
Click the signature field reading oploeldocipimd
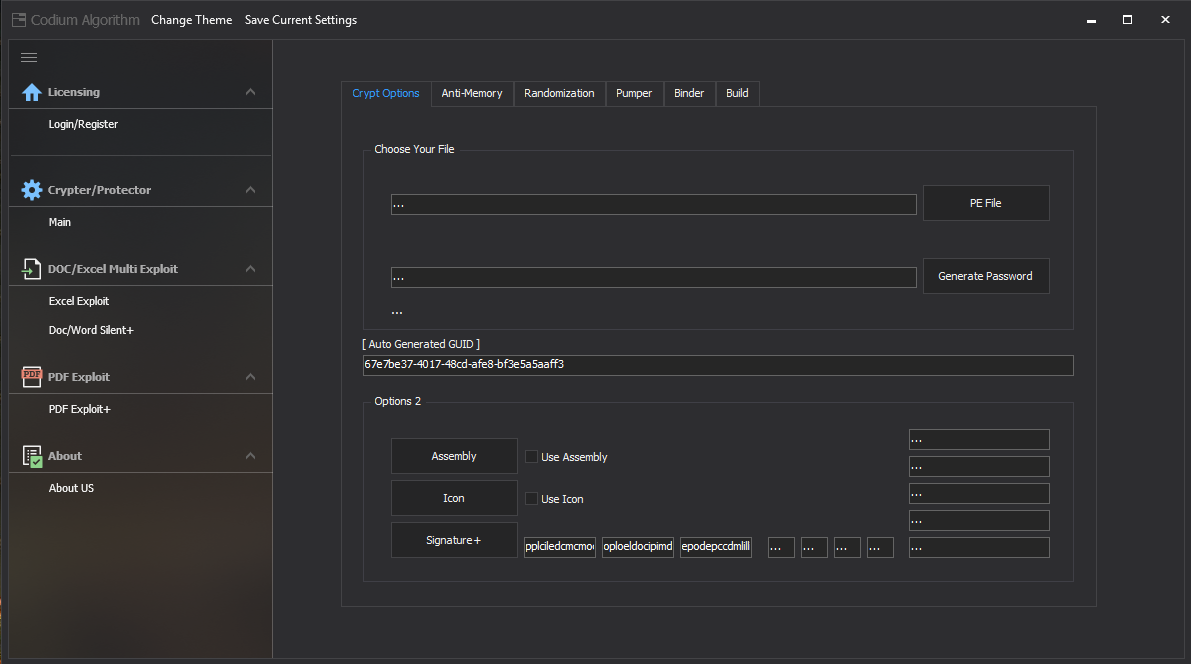[638, 547]
